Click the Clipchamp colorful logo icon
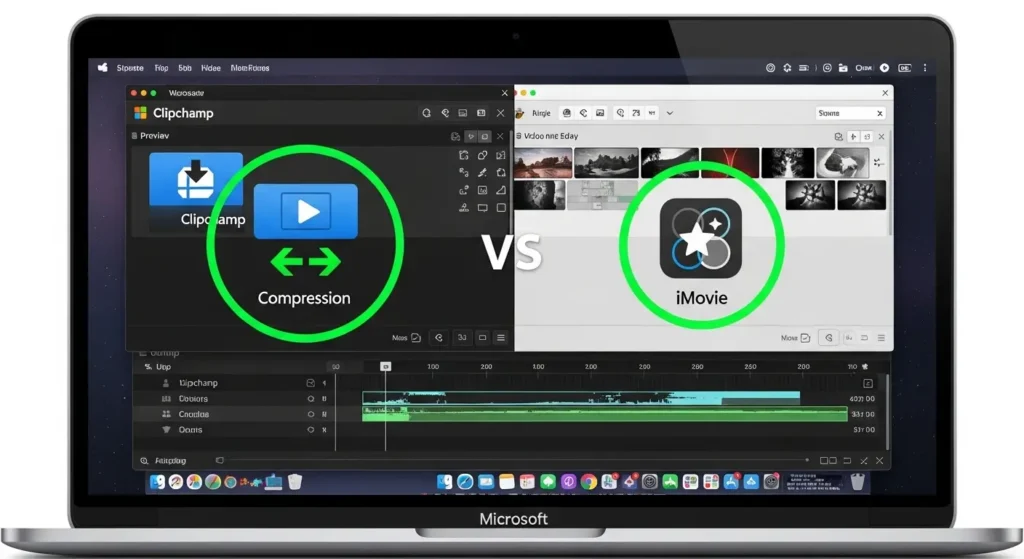This screenshot has width=1024, height=559. tap(140, 113)
